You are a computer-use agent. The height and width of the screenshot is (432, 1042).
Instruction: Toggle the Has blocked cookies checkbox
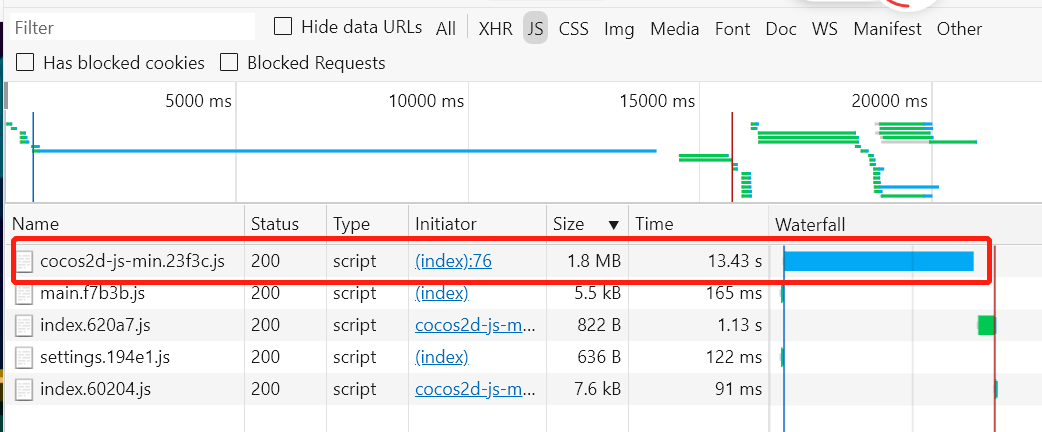pos(25,63)
